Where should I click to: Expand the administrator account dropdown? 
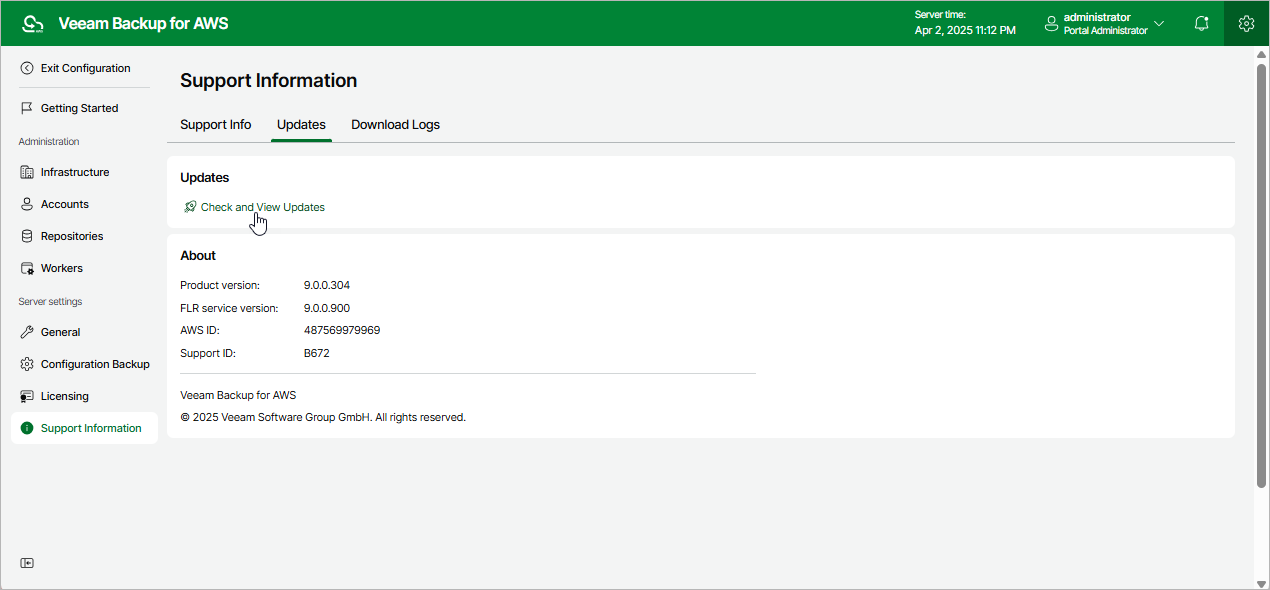(x=1159, y=23)
